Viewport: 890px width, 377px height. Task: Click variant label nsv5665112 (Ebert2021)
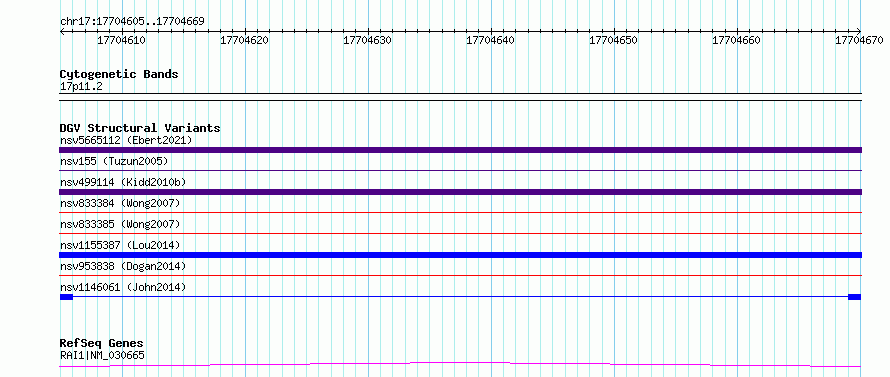click(126, 140)
